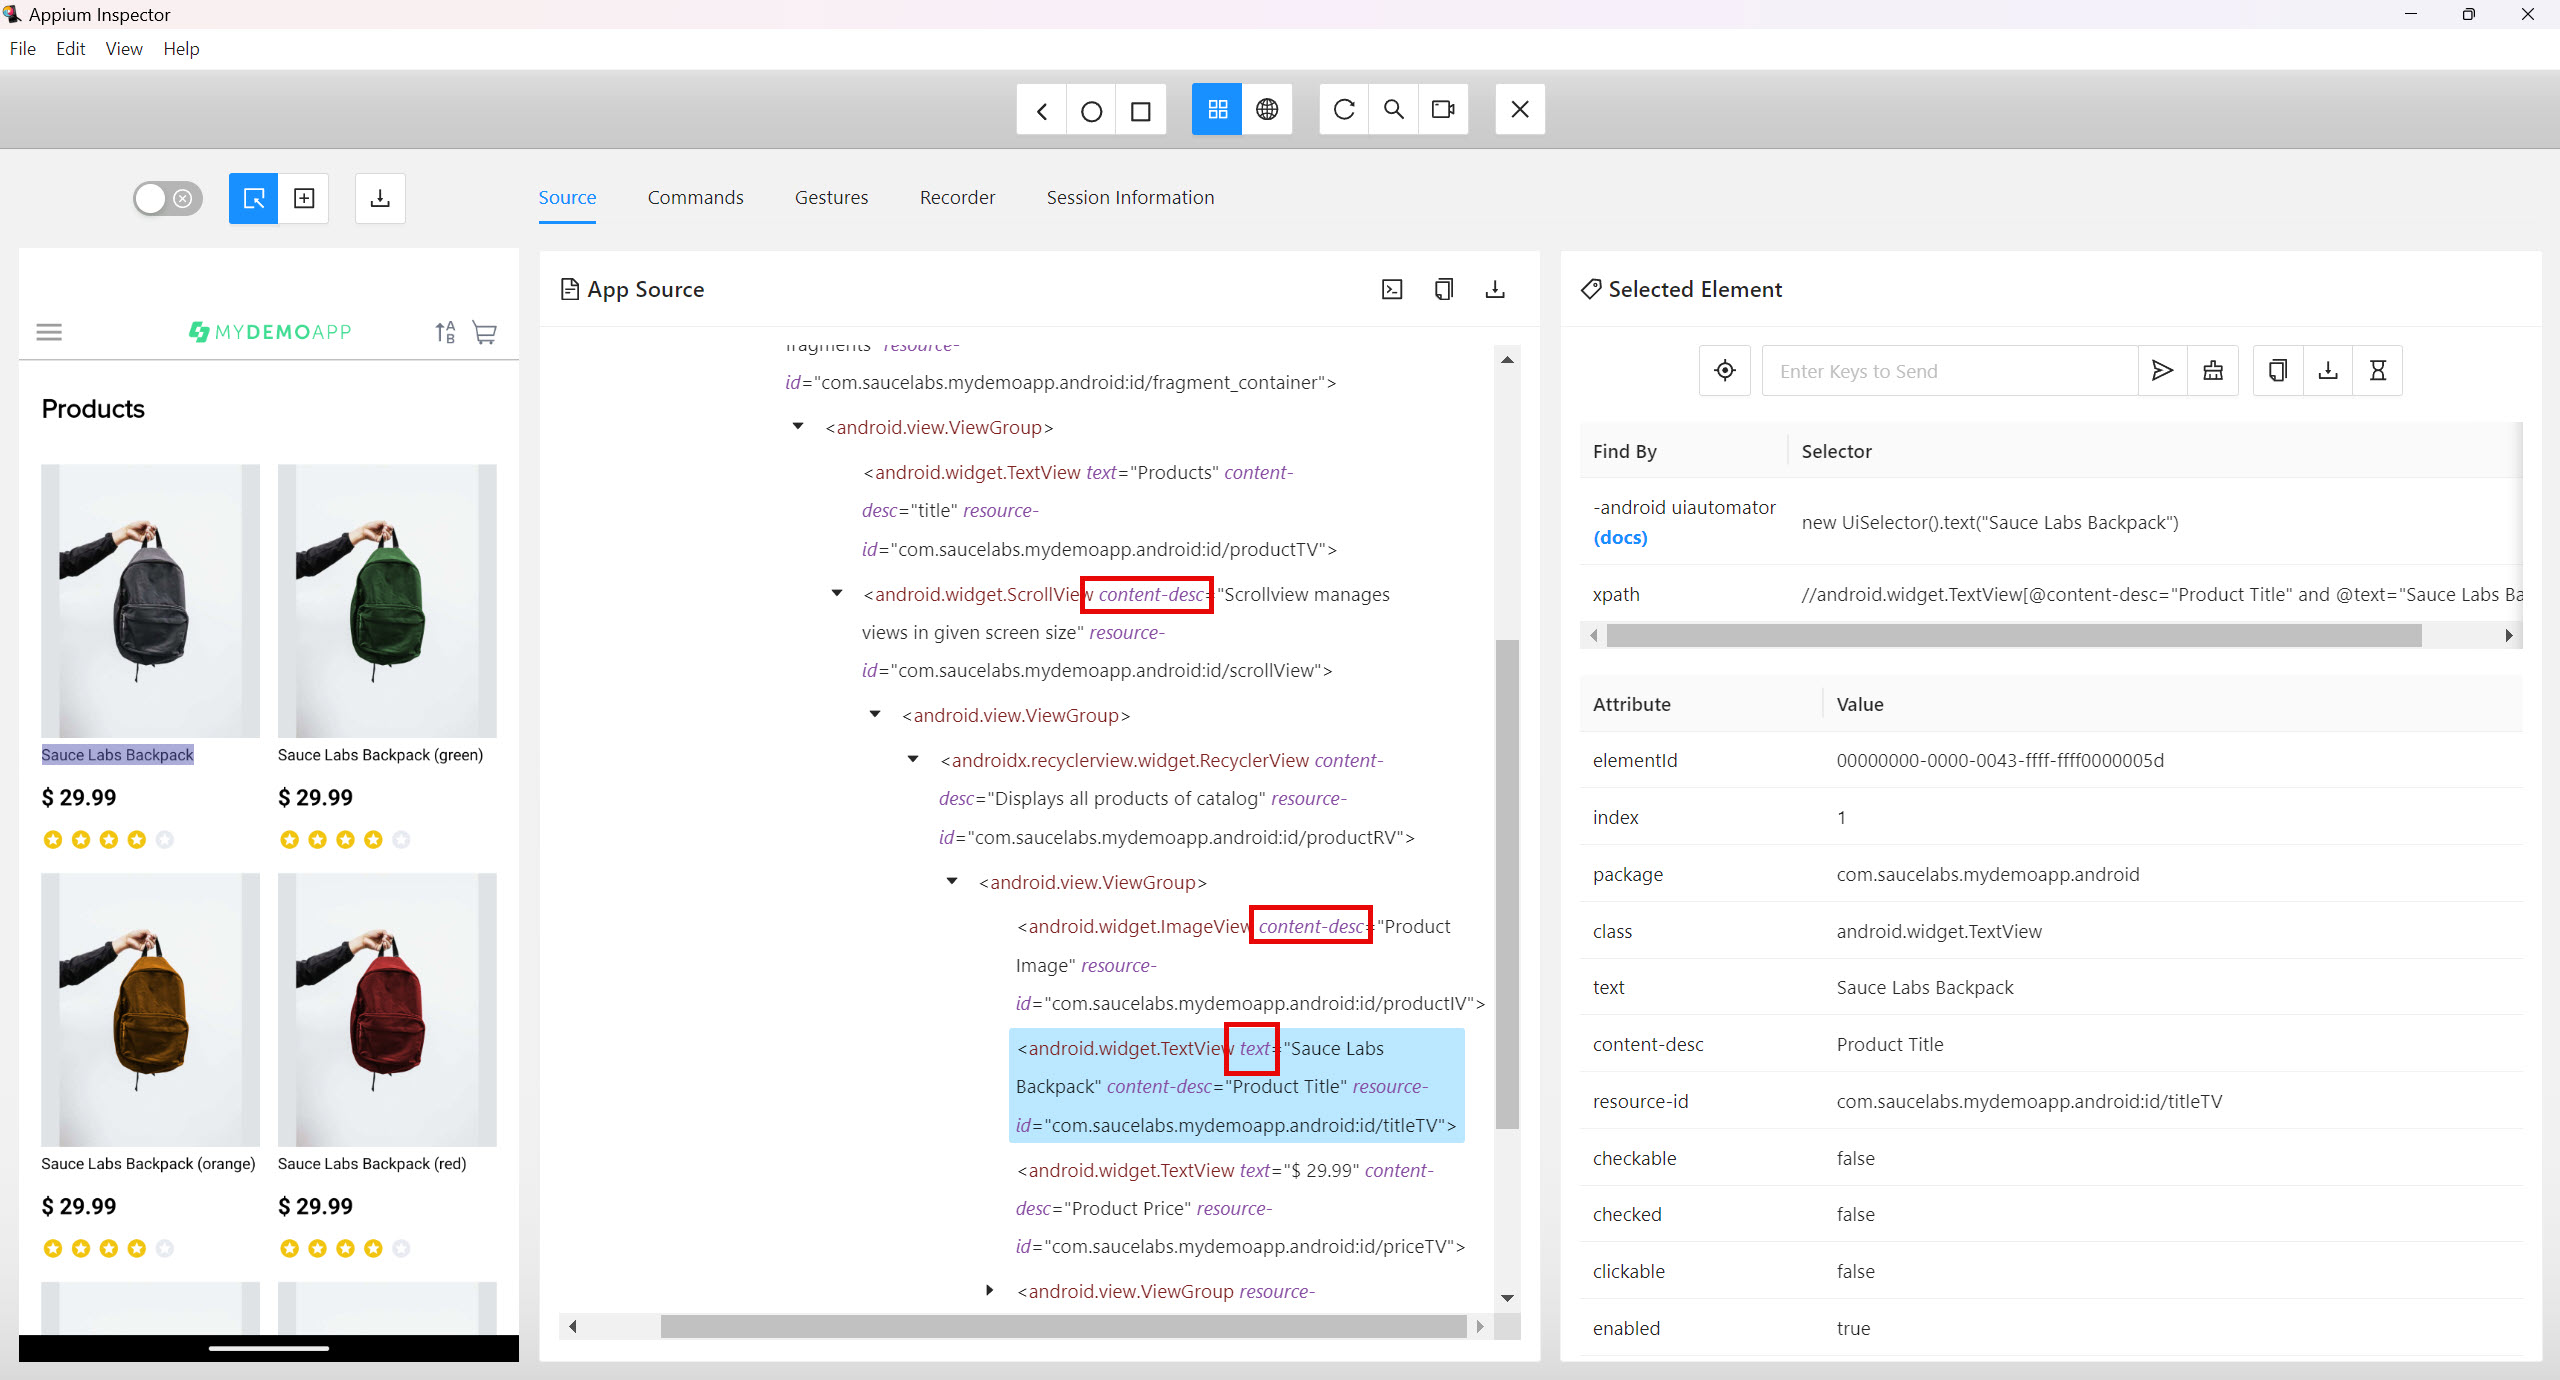Image resolution: width=2560 pixels, height=1380 pixels.
Task: Tap the red backpack product image
Action: (387, 1010)
